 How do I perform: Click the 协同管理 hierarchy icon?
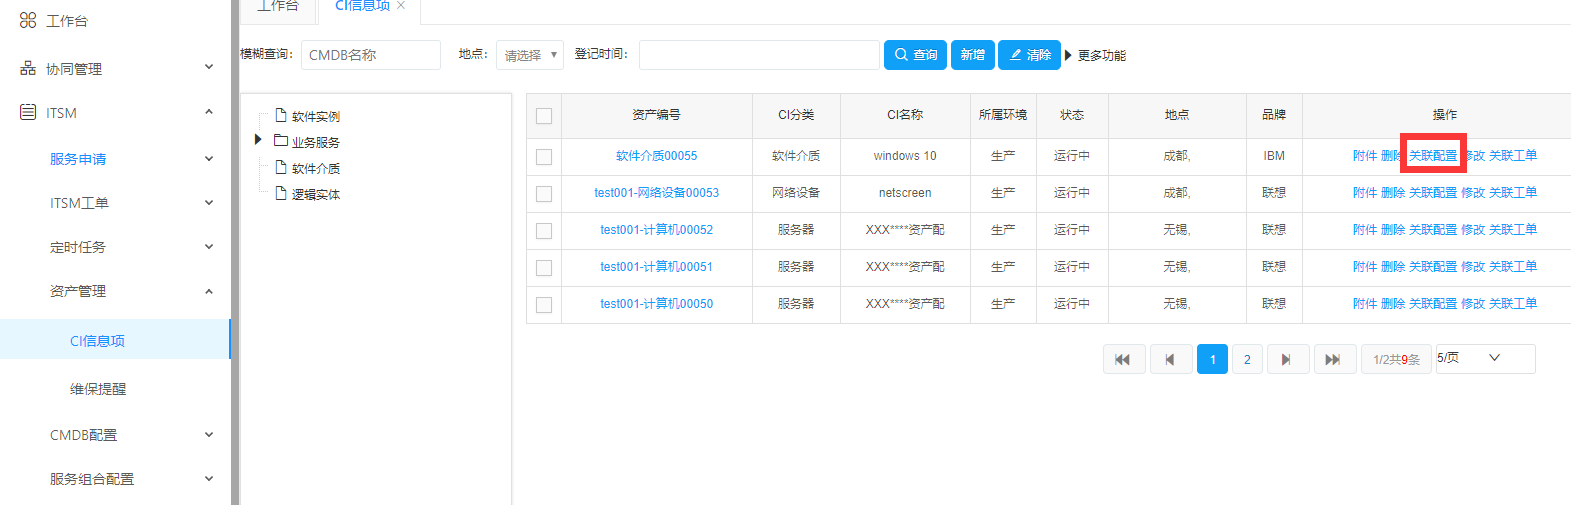click(28, 68)
